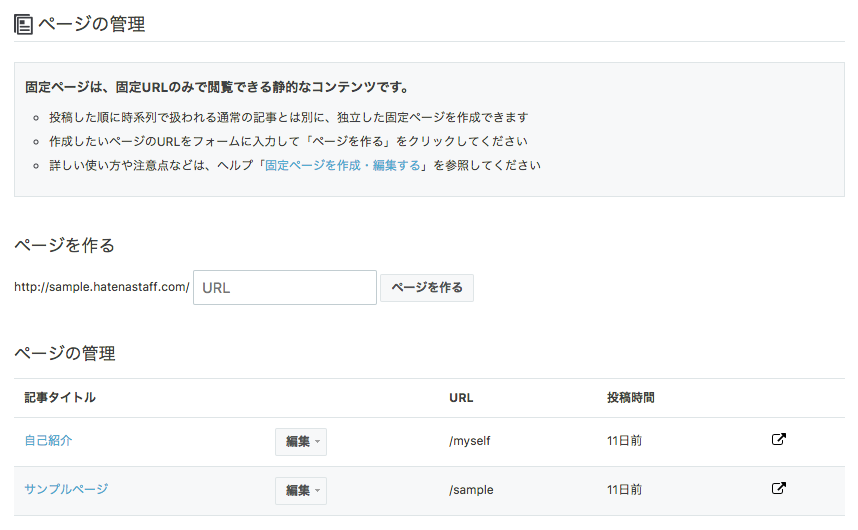858x530 pixels.
Task: Click the bold 固定ページは description sentence
Action: (217, 87)
